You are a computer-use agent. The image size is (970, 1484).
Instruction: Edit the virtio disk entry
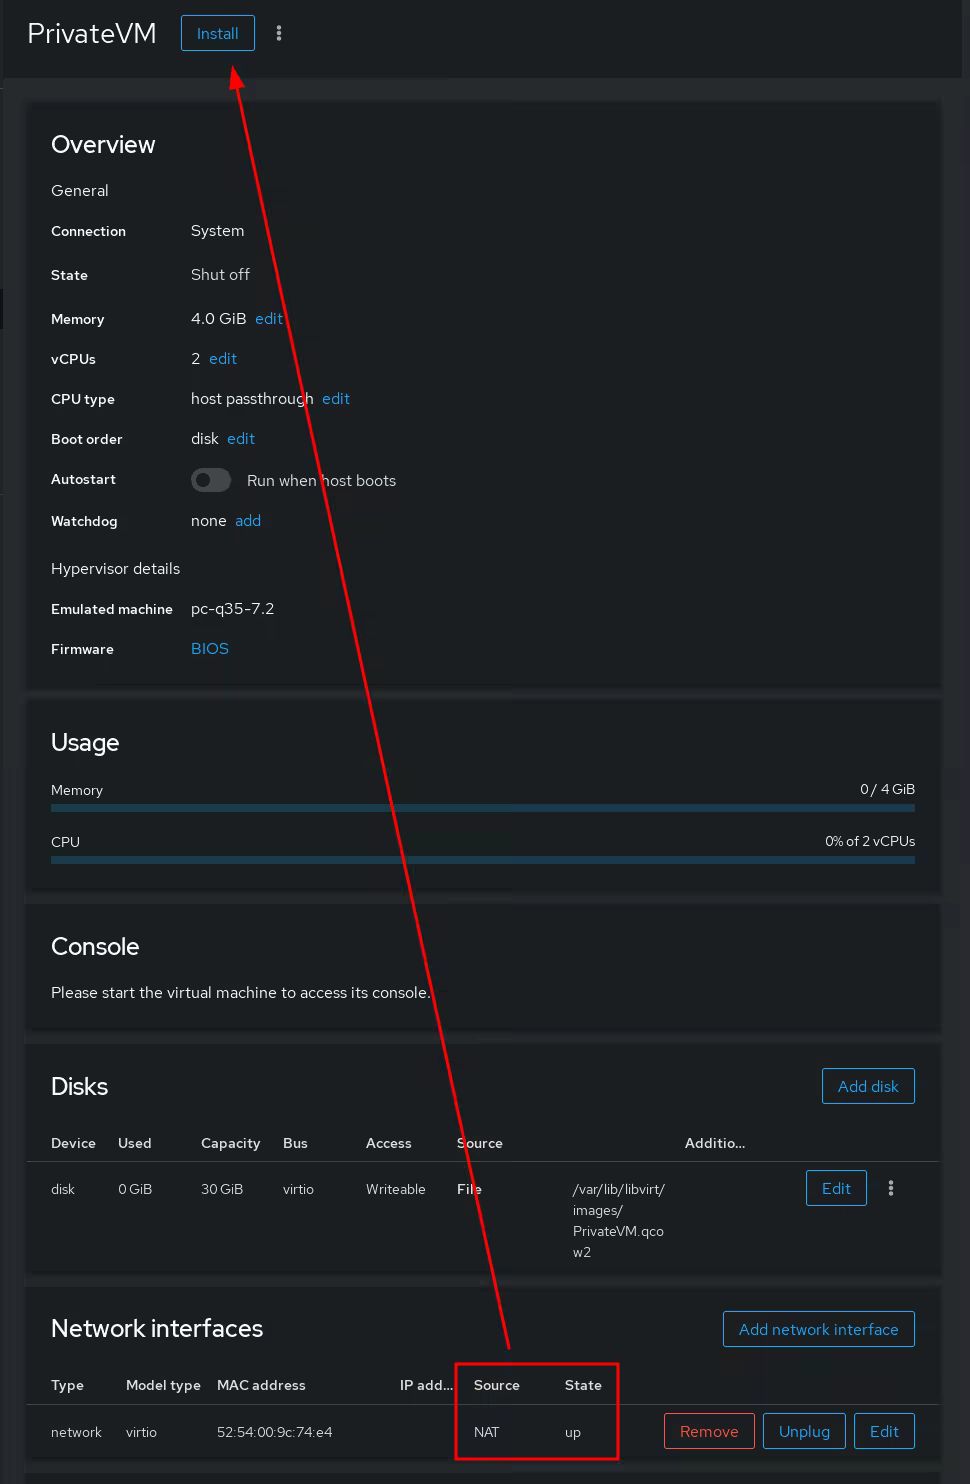[835, 1188]
